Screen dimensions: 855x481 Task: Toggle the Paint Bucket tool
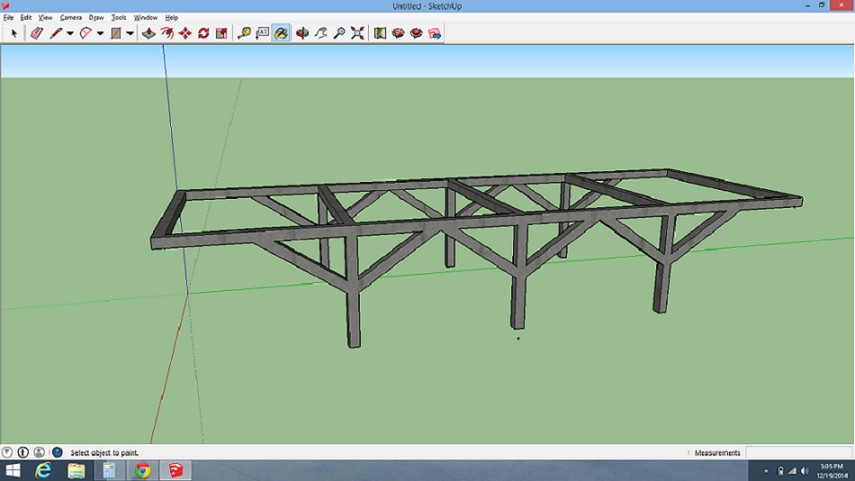(x=282, y=33)
